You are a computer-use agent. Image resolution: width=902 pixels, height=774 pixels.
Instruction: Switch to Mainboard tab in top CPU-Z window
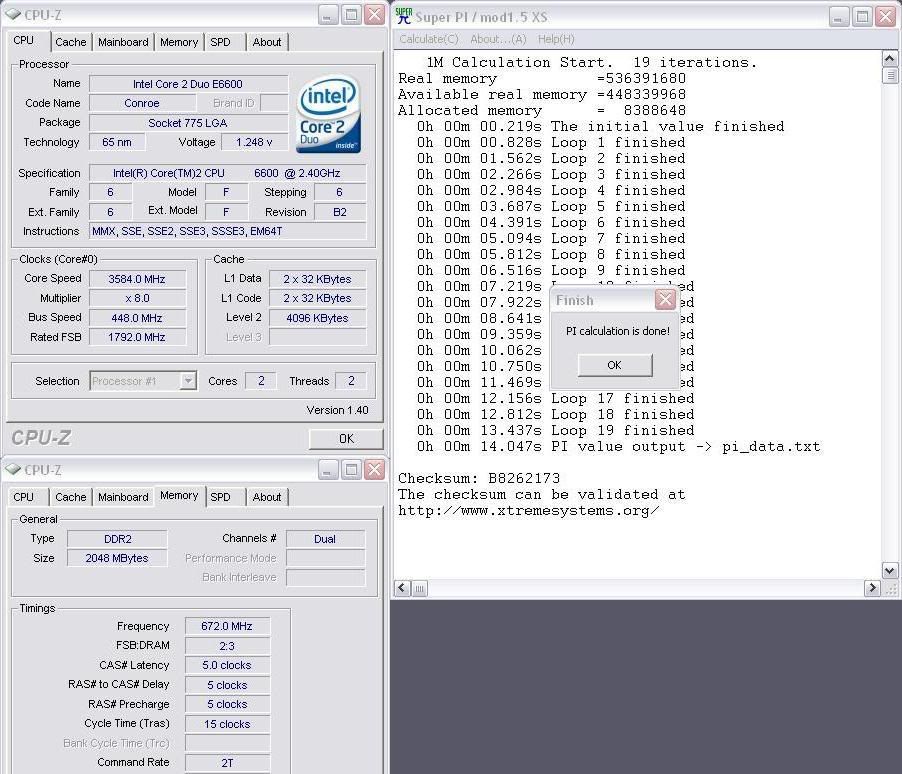point(123,42)
